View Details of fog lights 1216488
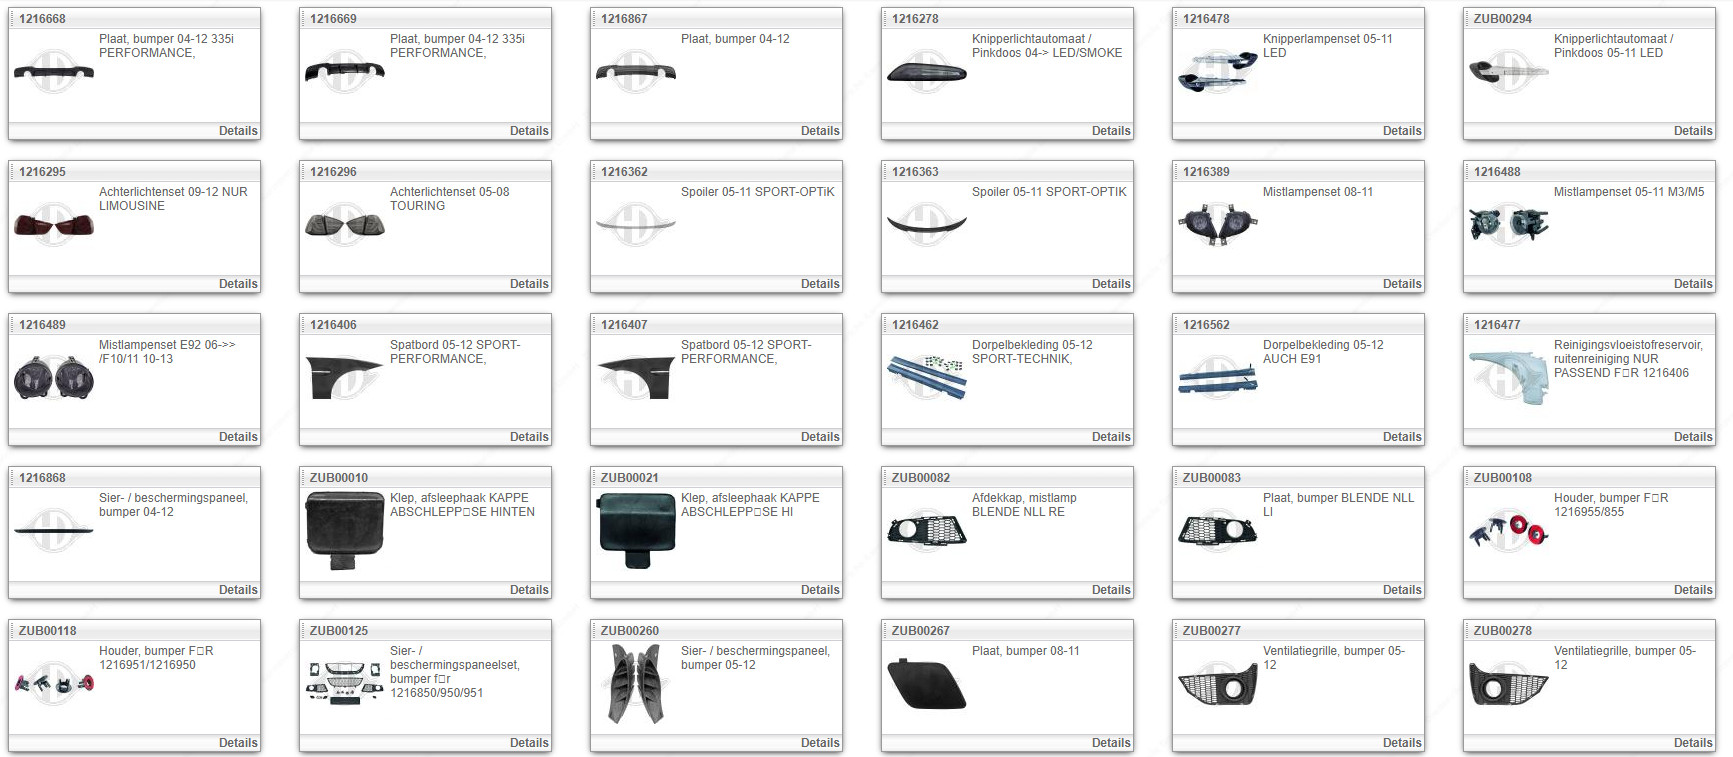 [x=1692, y=284]
